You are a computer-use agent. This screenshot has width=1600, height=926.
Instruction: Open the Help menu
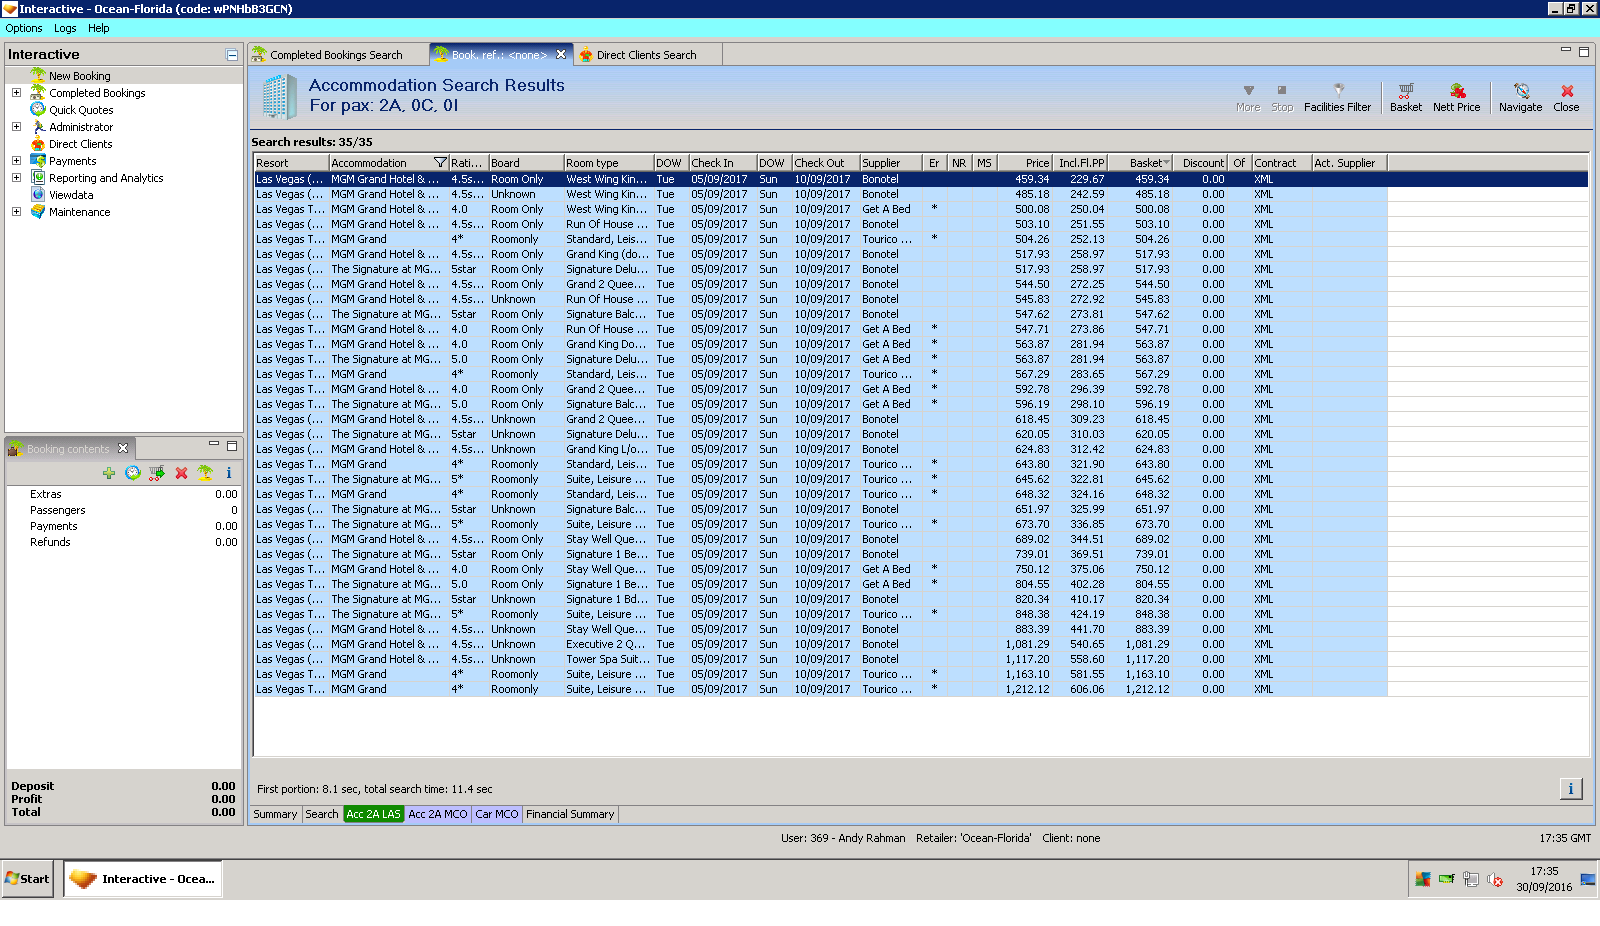pyautogui.click(x=98, y=28)
